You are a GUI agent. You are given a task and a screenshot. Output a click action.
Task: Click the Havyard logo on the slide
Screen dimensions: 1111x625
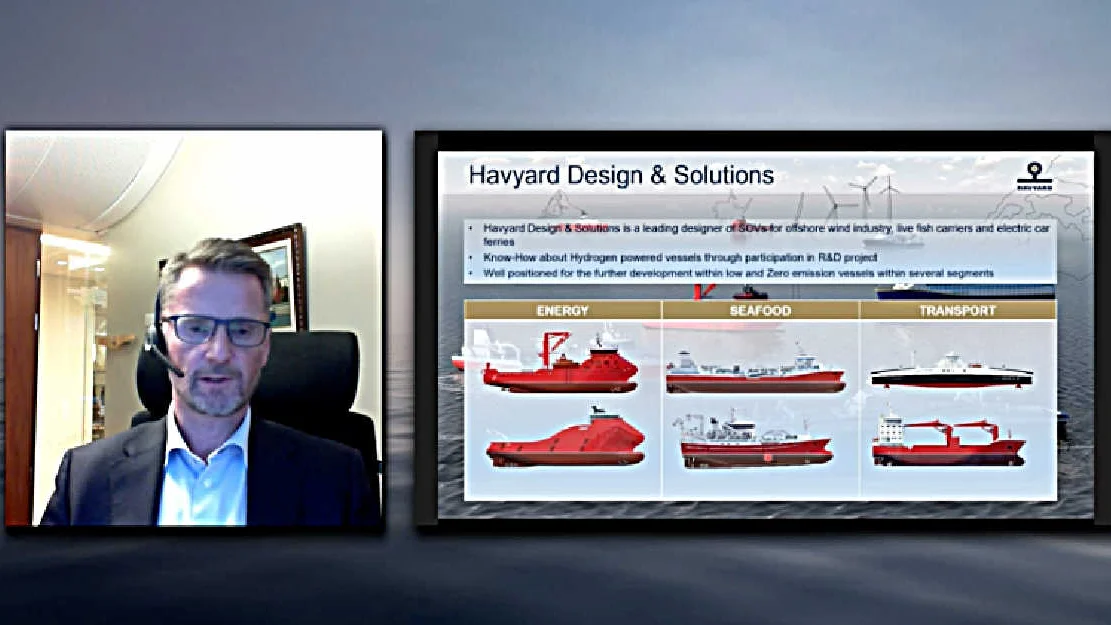click(x=1038, y=174)
